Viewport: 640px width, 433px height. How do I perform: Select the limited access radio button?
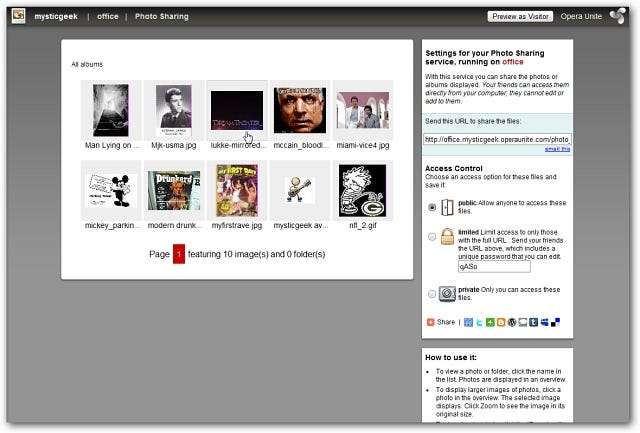click(432, 237)
